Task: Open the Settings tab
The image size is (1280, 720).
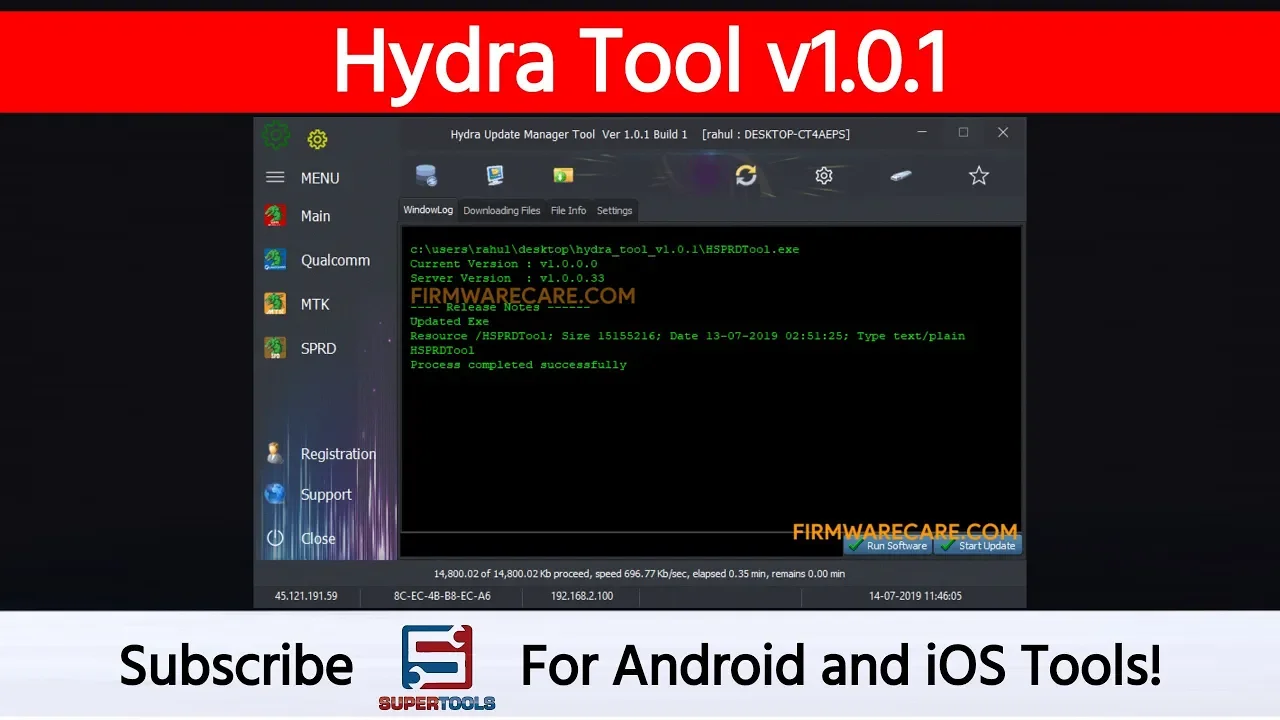Action: (x=614, y=210)
